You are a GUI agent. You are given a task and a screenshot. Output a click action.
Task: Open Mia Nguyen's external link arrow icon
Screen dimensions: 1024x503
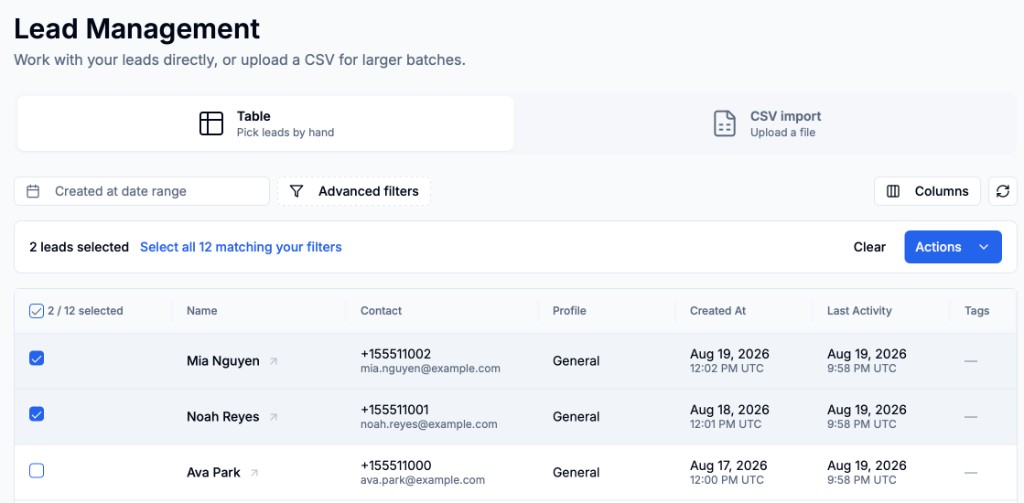(x=274, y=361)
